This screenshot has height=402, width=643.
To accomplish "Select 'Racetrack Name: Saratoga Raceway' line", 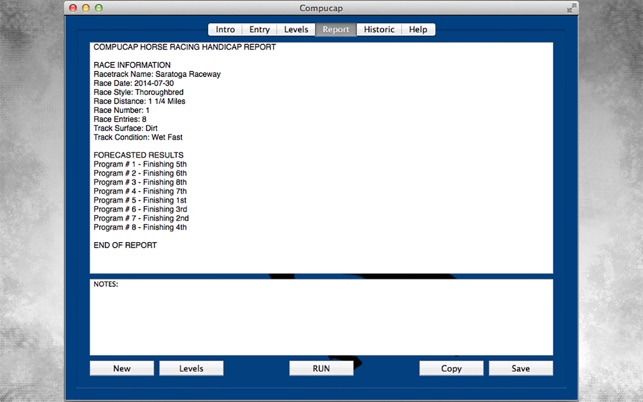I will (x=157, y=74).
